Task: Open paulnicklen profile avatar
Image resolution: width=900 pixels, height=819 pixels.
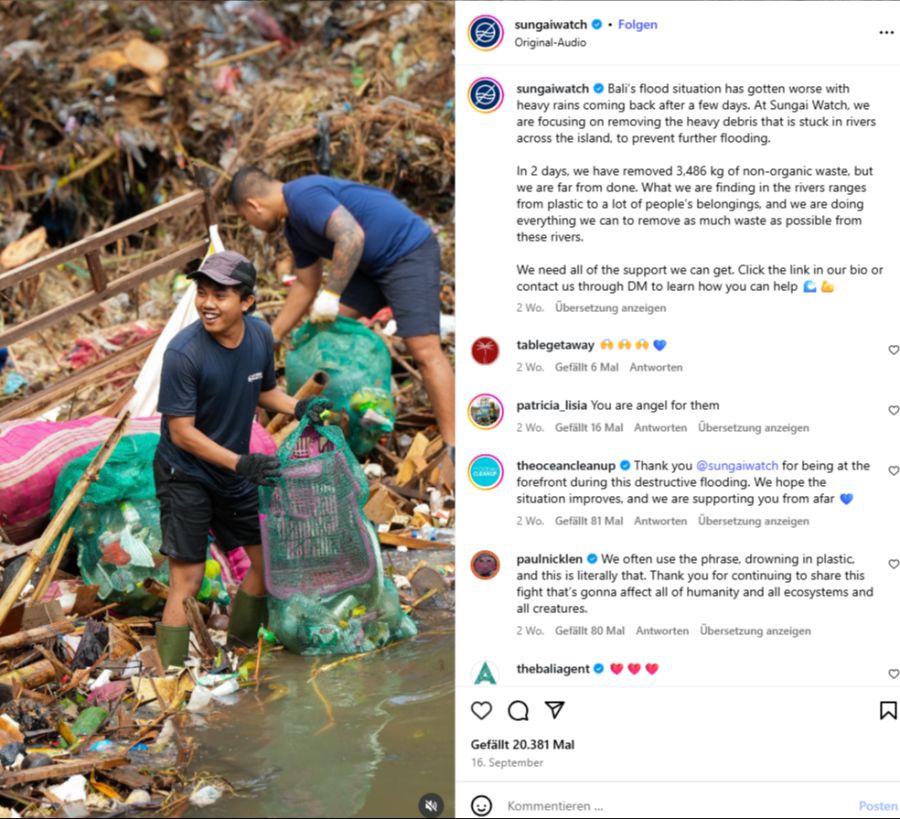Action: coord(485,565)
